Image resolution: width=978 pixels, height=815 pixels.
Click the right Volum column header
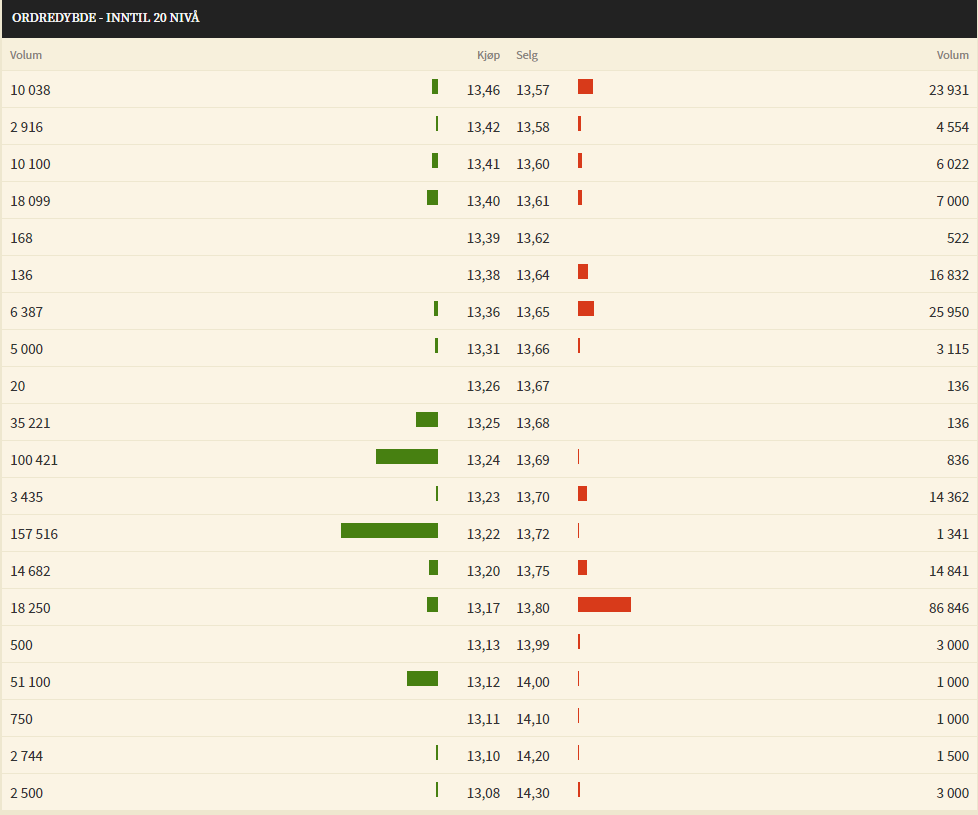point(952,55)
